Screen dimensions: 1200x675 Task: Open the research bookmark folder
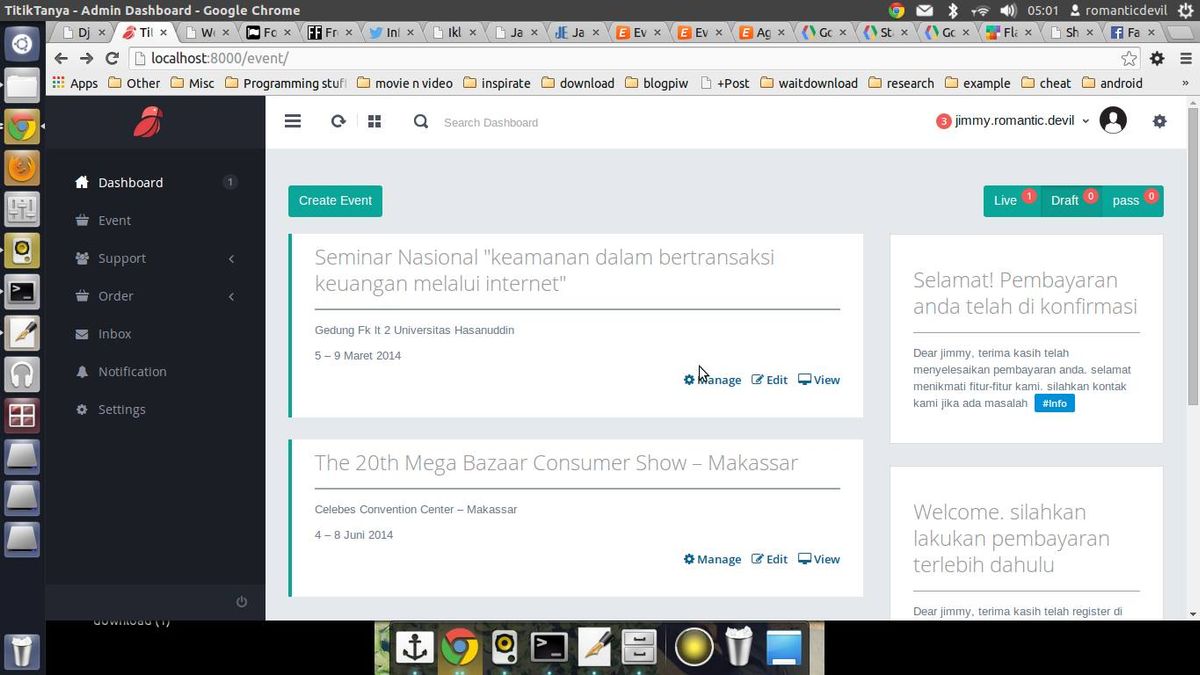tap(901, 83)
